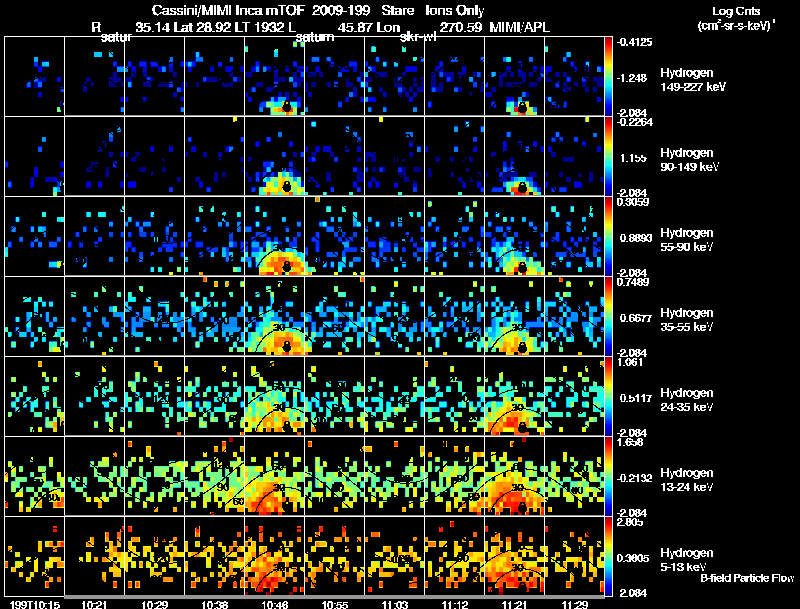Select the 10:21 time label
The width and height of the screenshot is (800, 609).
(x=94, y=604)
